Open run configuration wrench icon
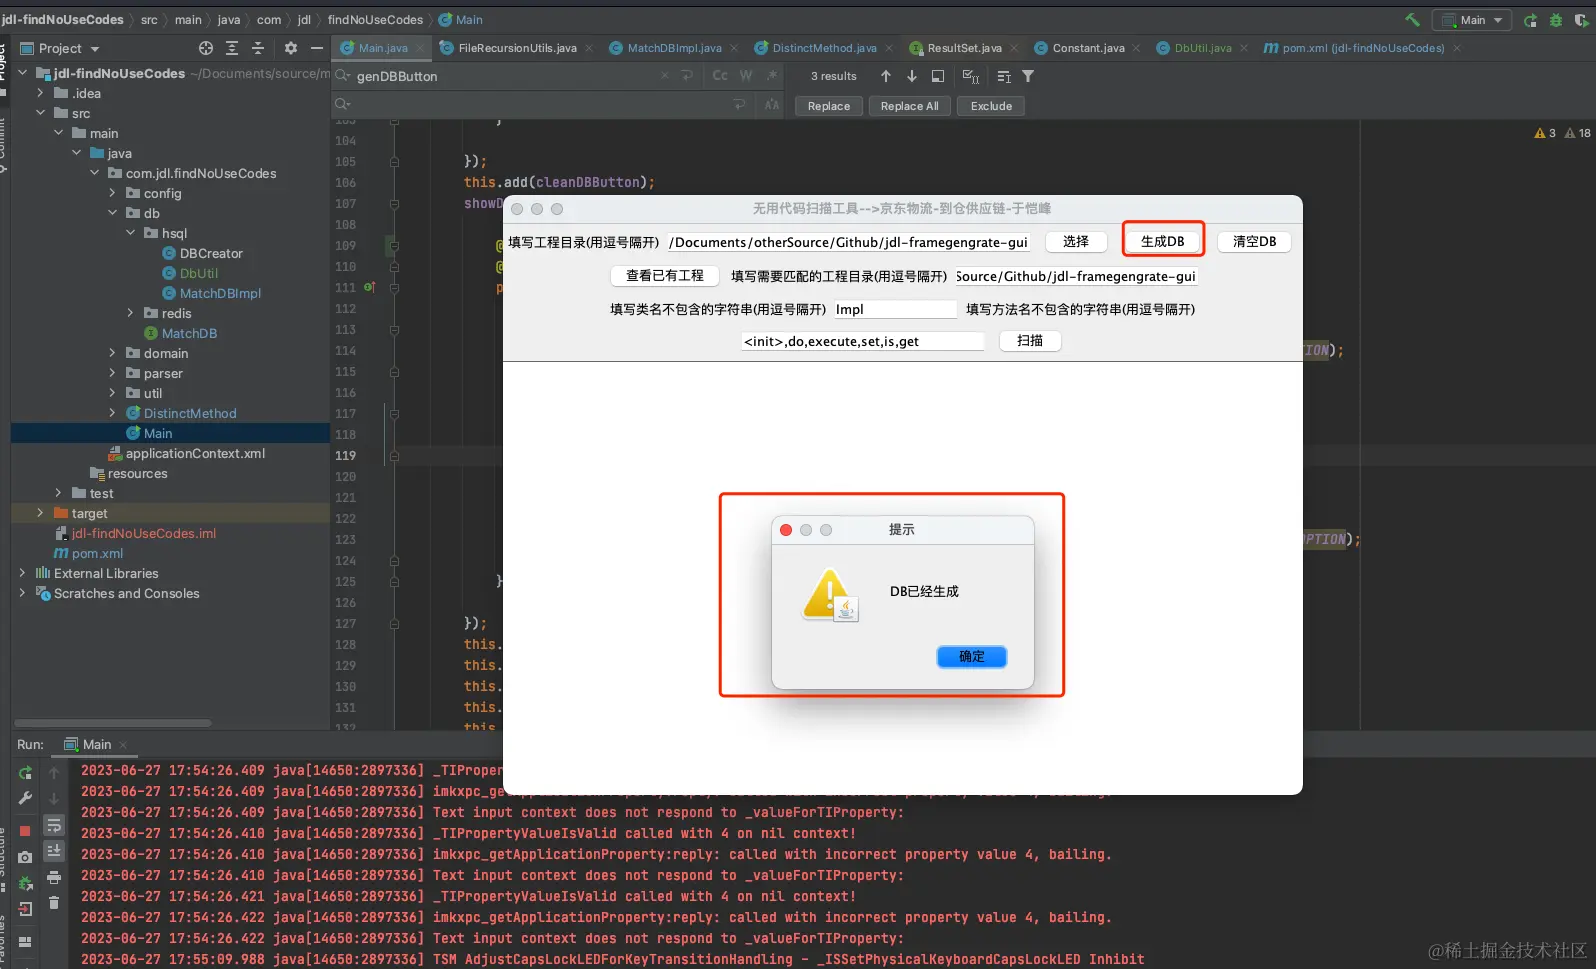The image size is (1596, 969). [25, 798]
